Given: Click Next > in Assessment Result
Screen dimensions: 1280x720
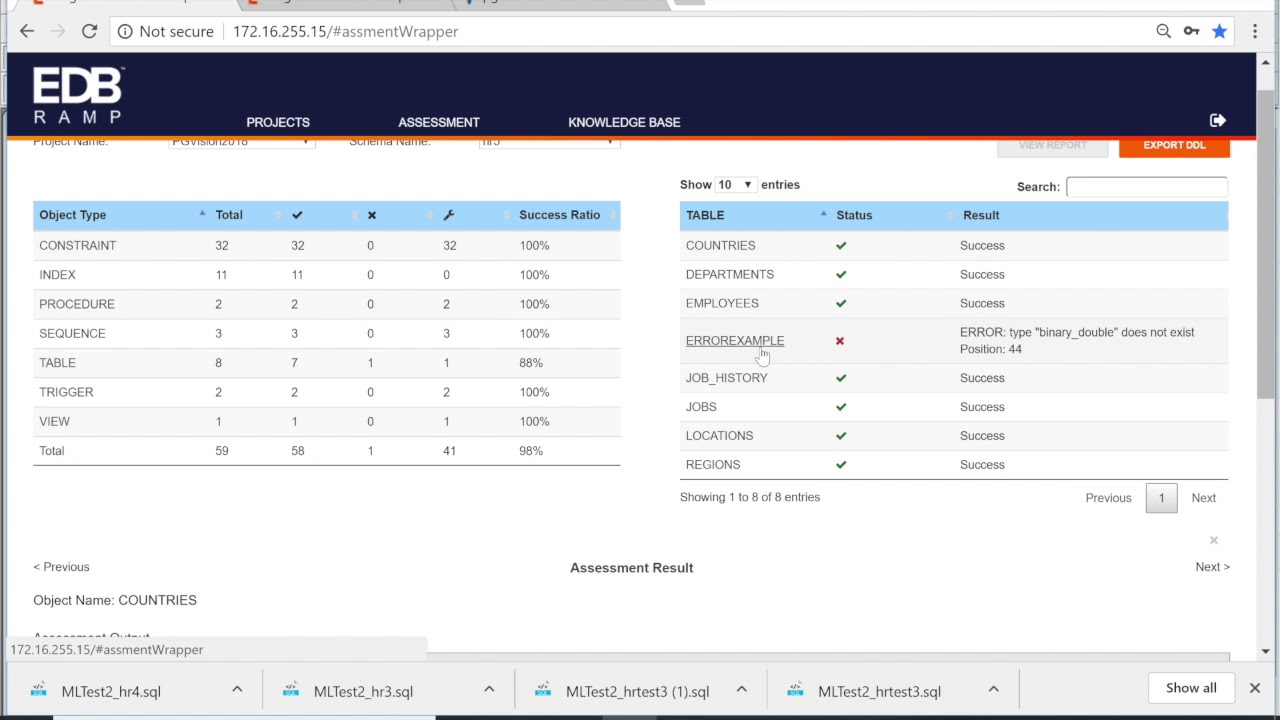Looking at the screenshot, I should (x=1212, y=567).
